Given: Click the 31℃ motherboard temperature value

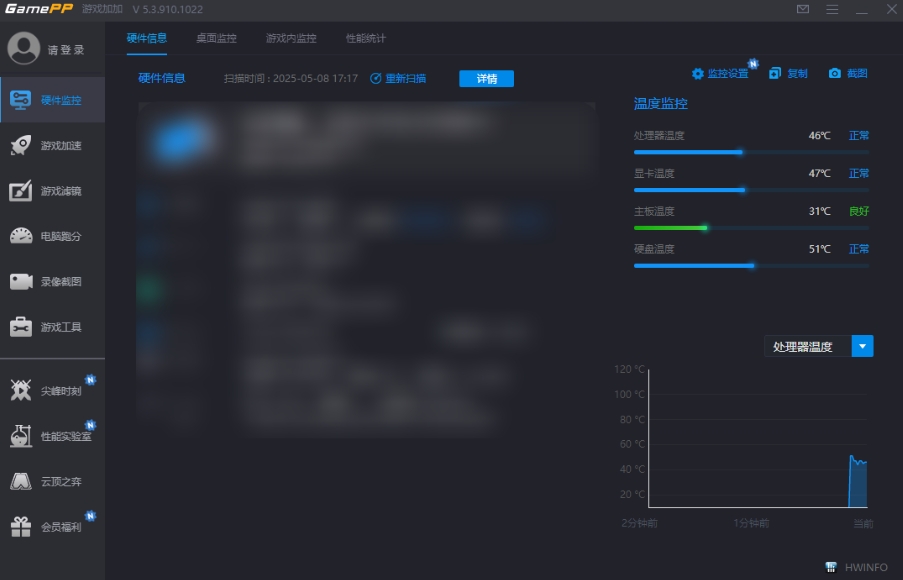Looking at the screenshot, I should 819,211.
